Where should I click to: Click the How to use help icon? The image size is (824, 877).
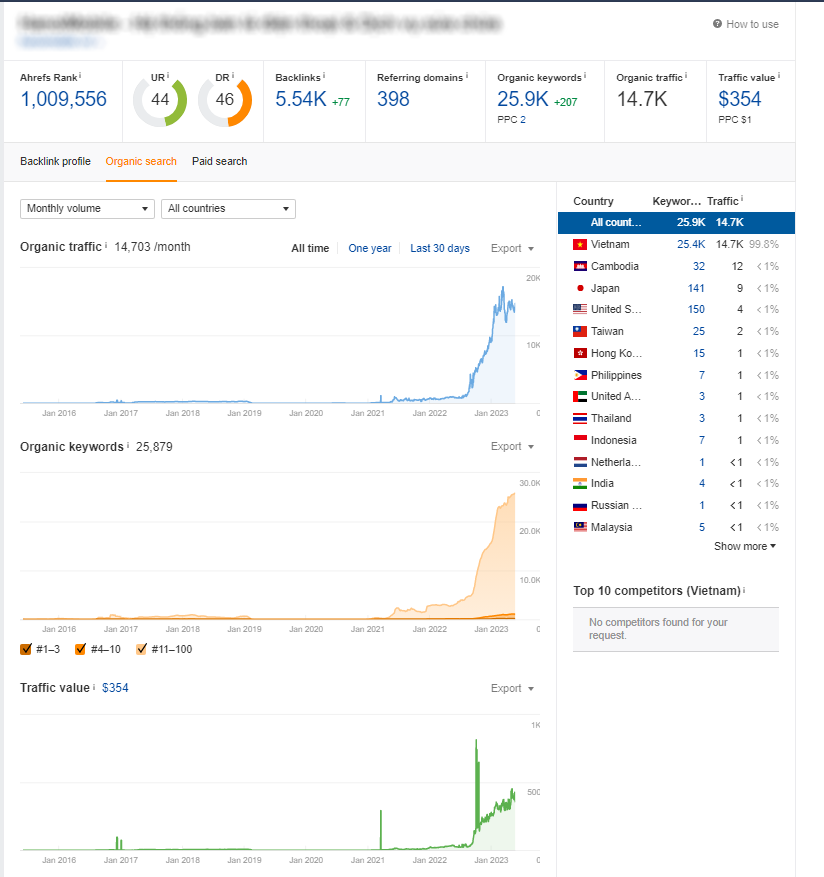point(717,24)
